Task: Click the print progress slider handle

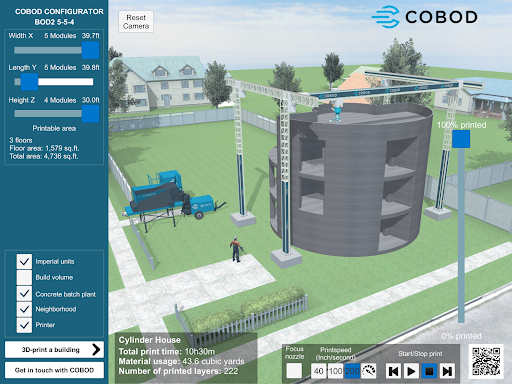Action: 461,139
